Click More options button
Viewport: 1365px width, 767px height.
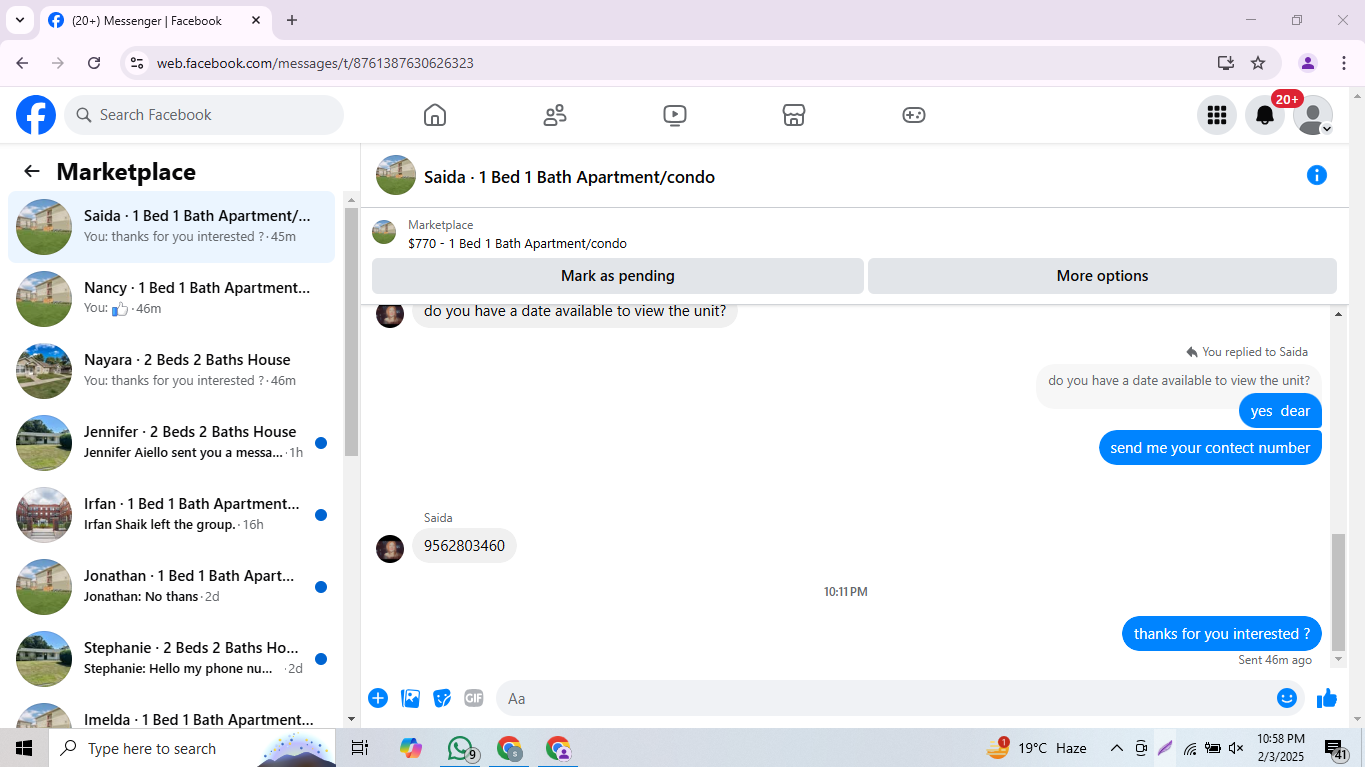1102,276
